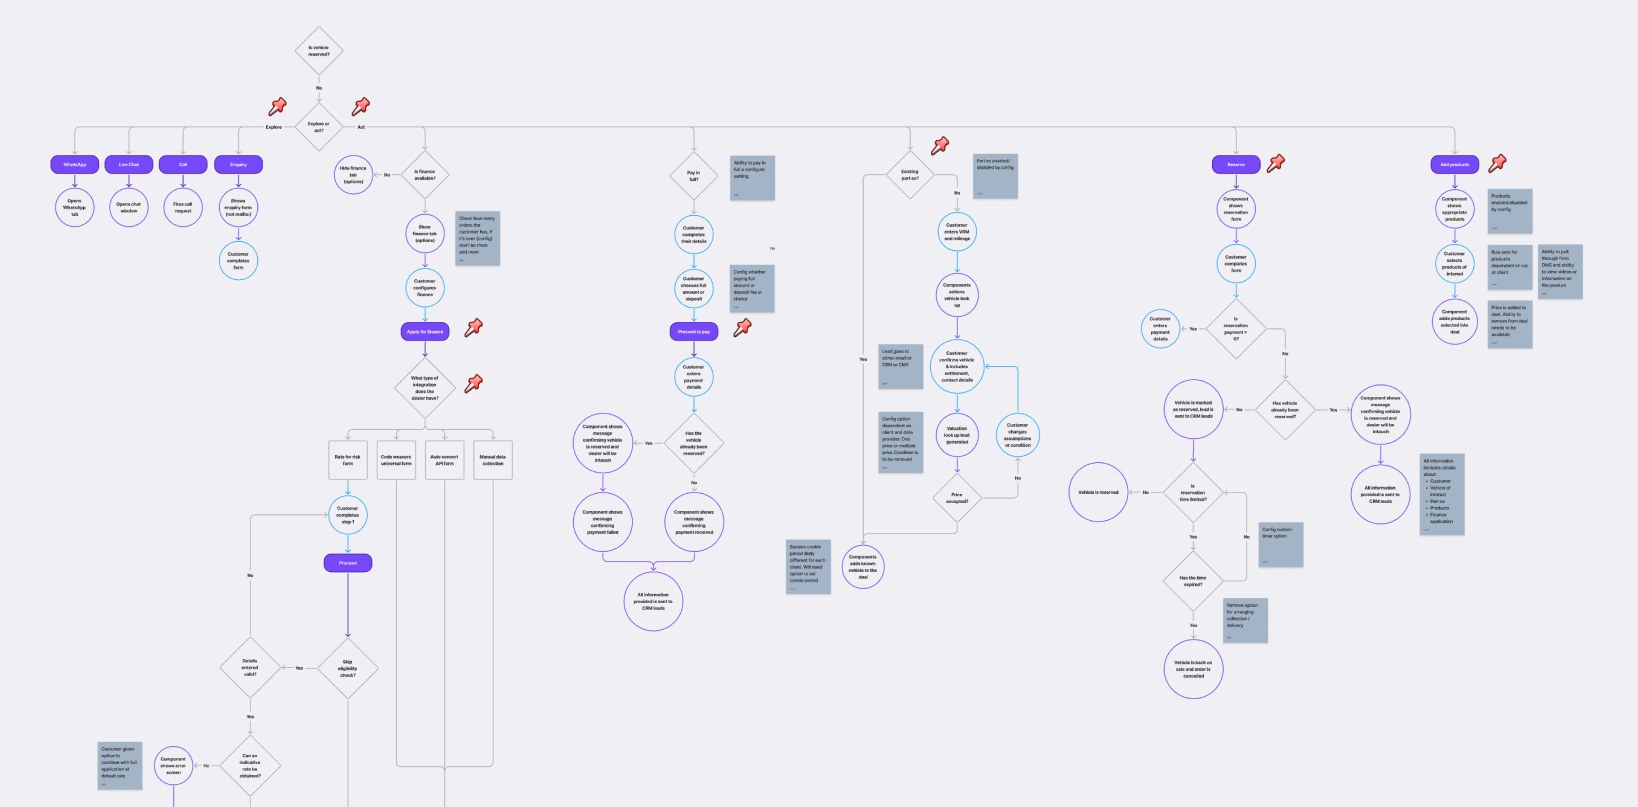Select the 'Price accepted?' diamond
This screenshot has width=1638, height=807.
coord(957,498)
